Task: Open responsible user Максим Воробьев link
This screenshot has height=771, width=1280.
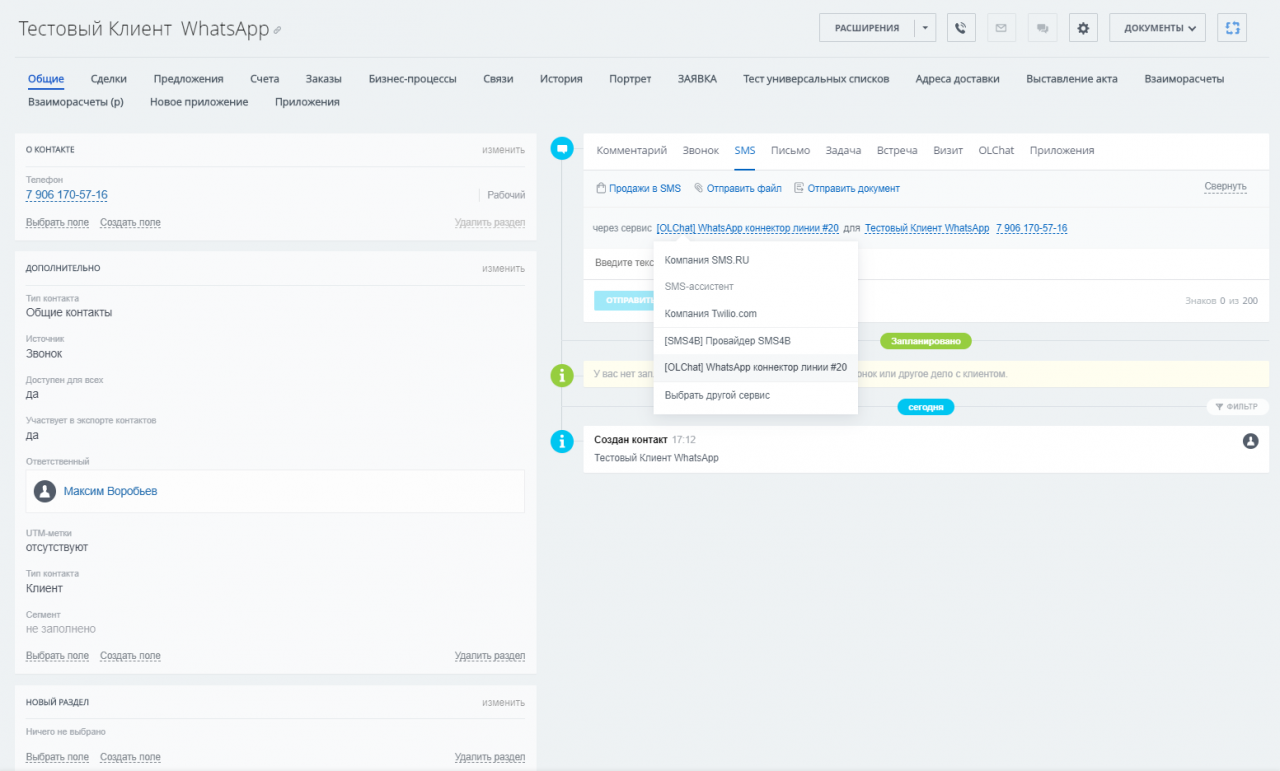Action: [110, 491]
